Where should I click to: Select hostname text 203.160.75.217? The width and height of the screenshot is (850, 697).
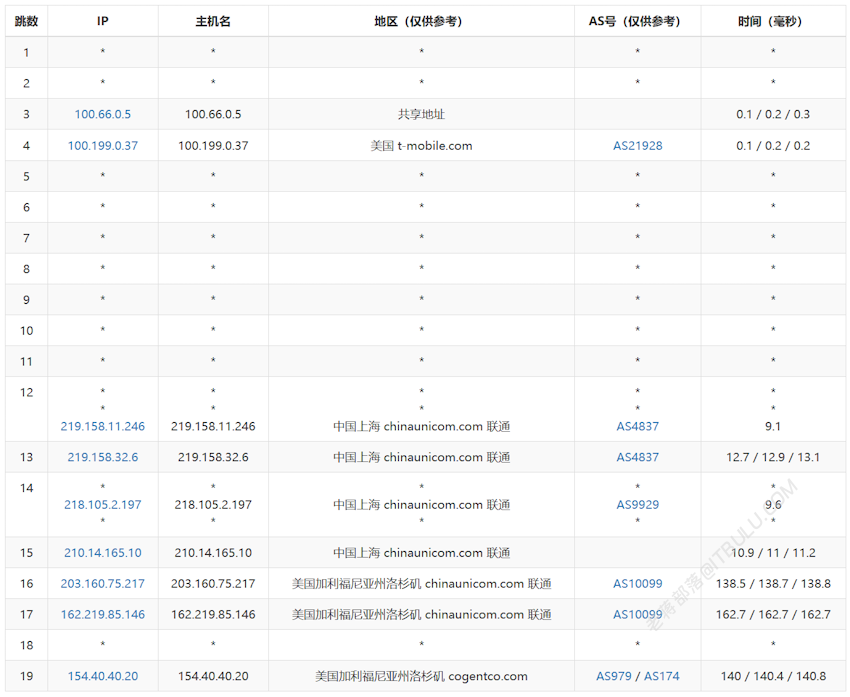[213, 584]
